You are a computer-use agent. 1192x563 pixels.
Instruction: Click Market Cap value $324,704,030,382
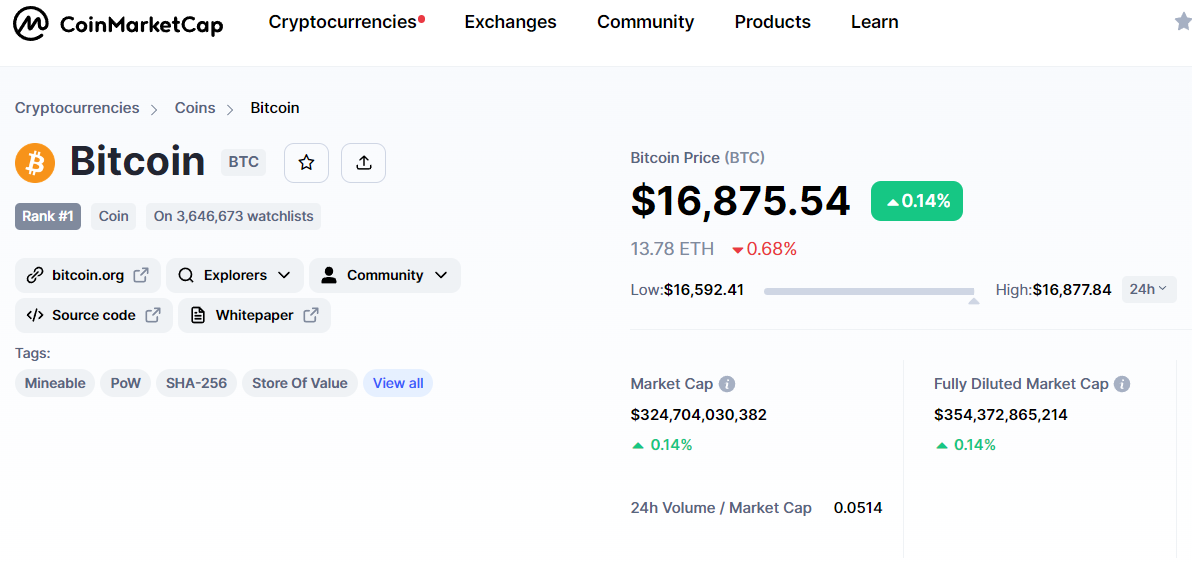tap(699, 415)
